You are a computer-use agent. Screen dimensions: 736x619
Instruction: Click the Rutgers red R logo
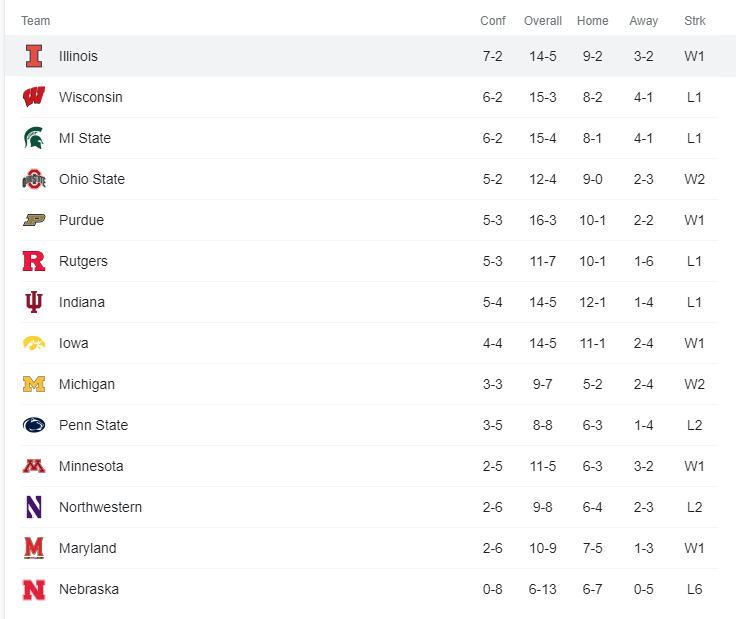(34, 261)
